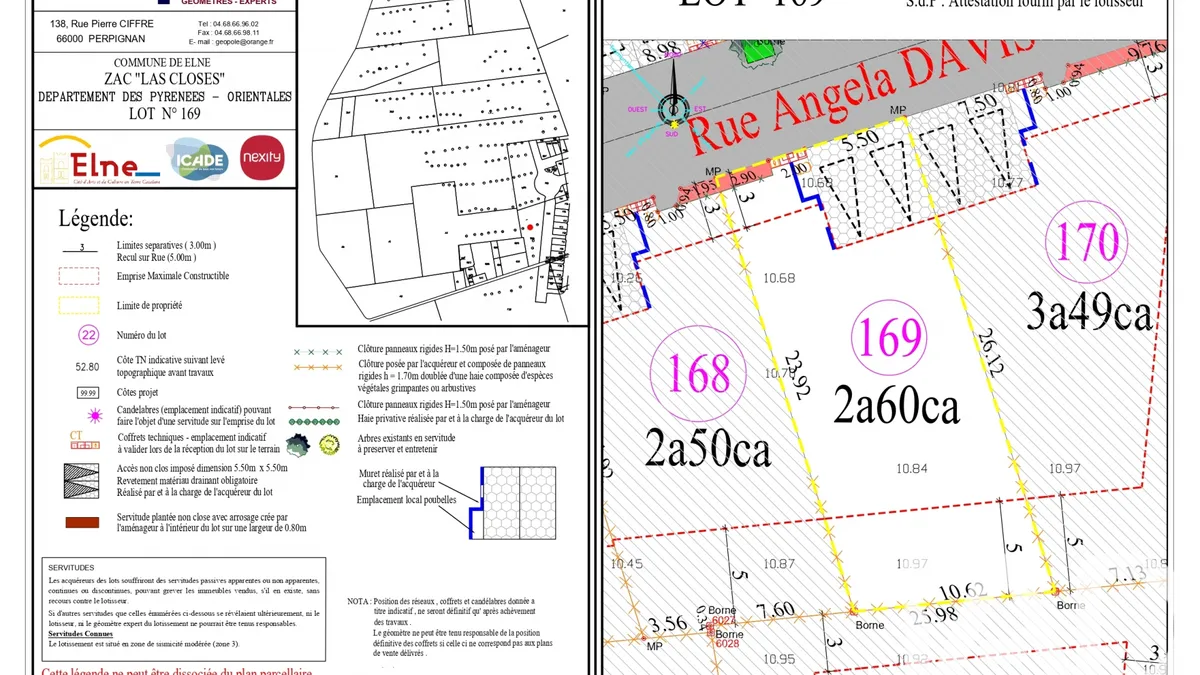The image size is (1200, 675).
Task: Select the circled lot number 168
Action: pyautogui.click(x=698, y=373)
